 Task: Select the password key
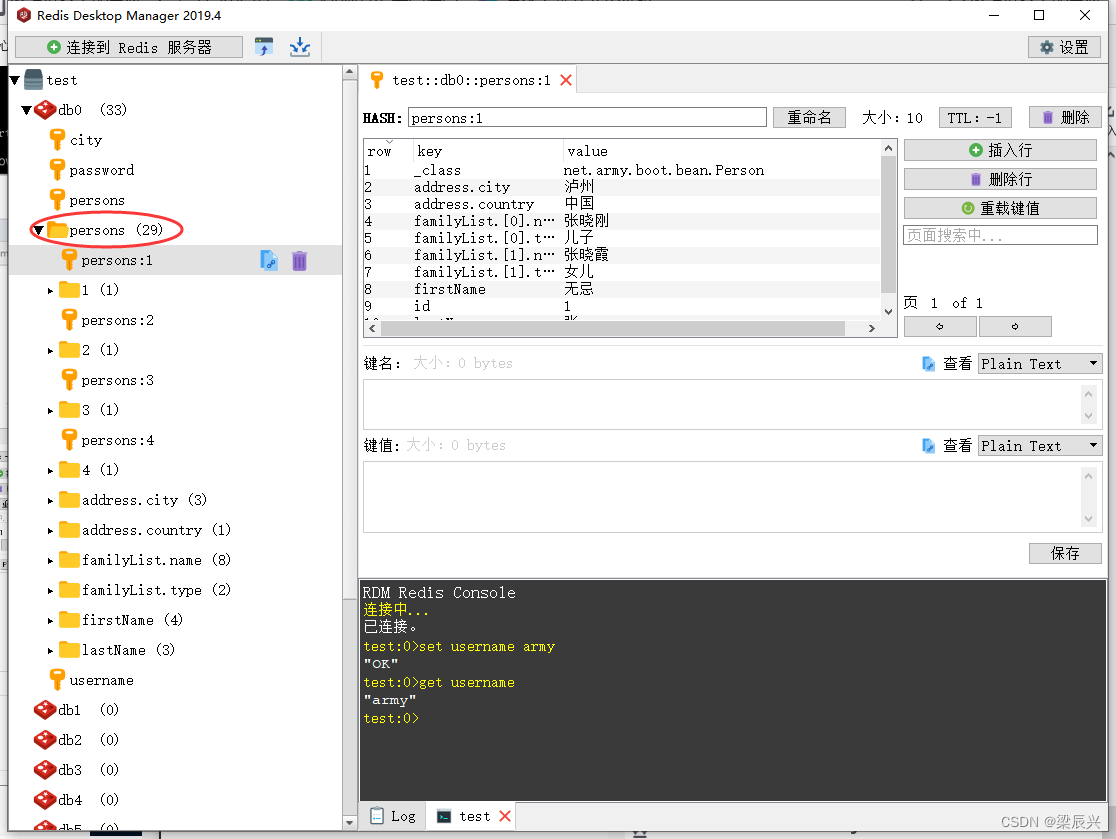(101, 170)
